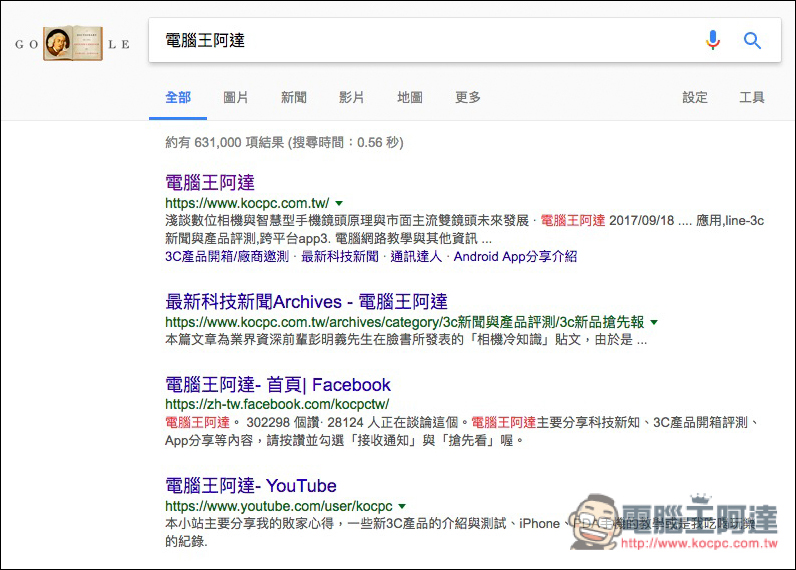Image resolution: width=796 pixels, height=570 pixels.
Task: Expand arrow beside archives category URL
Action: pyautogui.click(x=654, y=322)
